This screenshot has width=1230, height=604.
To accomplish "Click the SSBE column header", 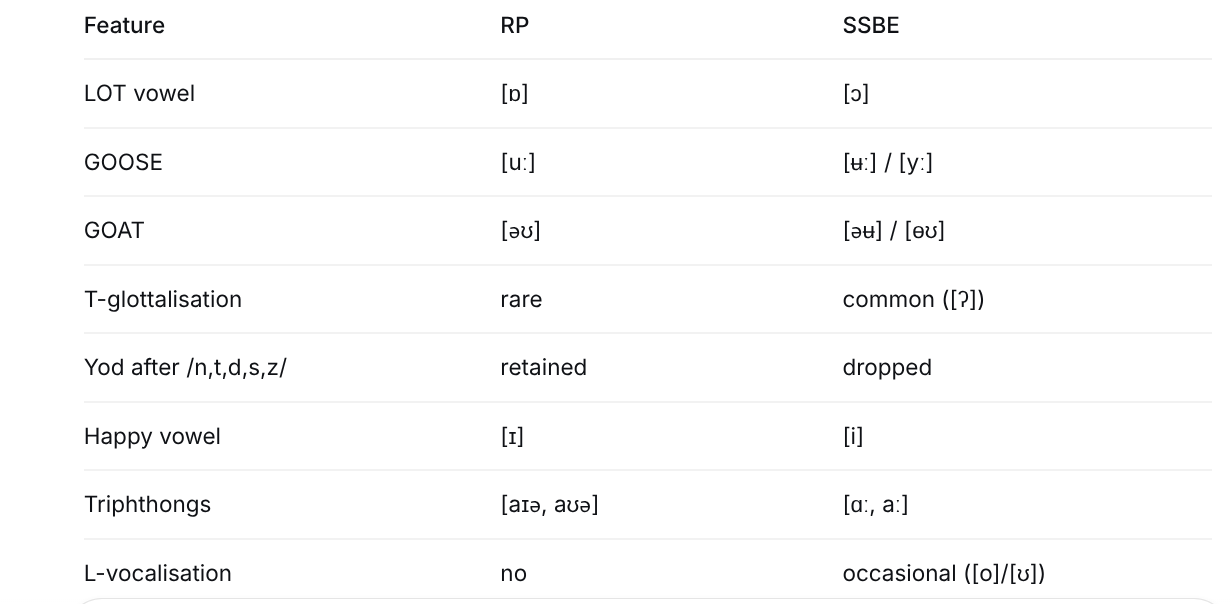I will tap(871, 25).
